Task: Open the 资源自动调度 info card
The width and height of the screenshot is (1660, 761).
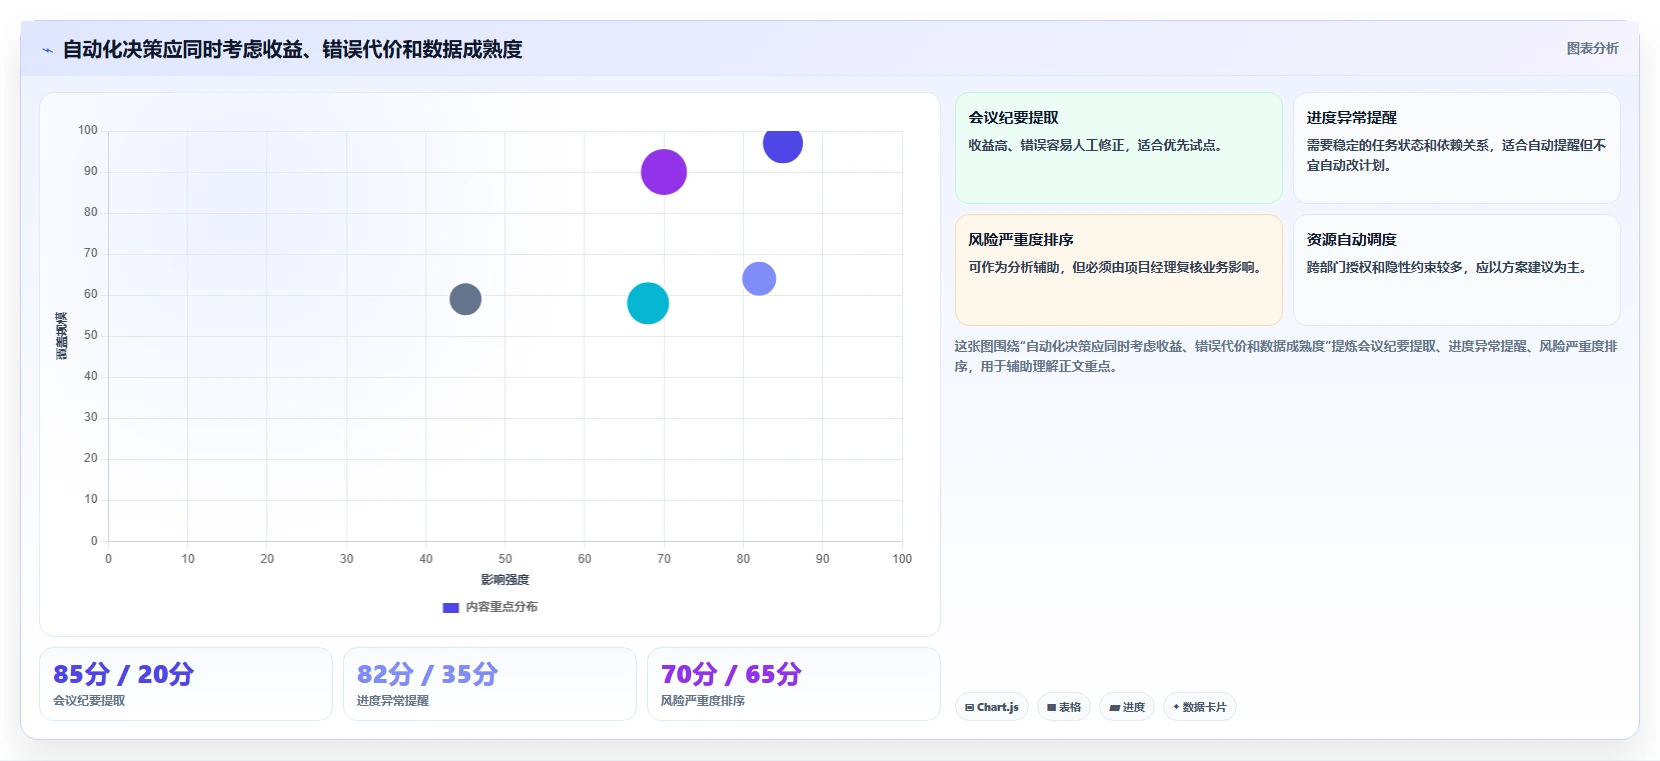Action: tap(1456, 270)
